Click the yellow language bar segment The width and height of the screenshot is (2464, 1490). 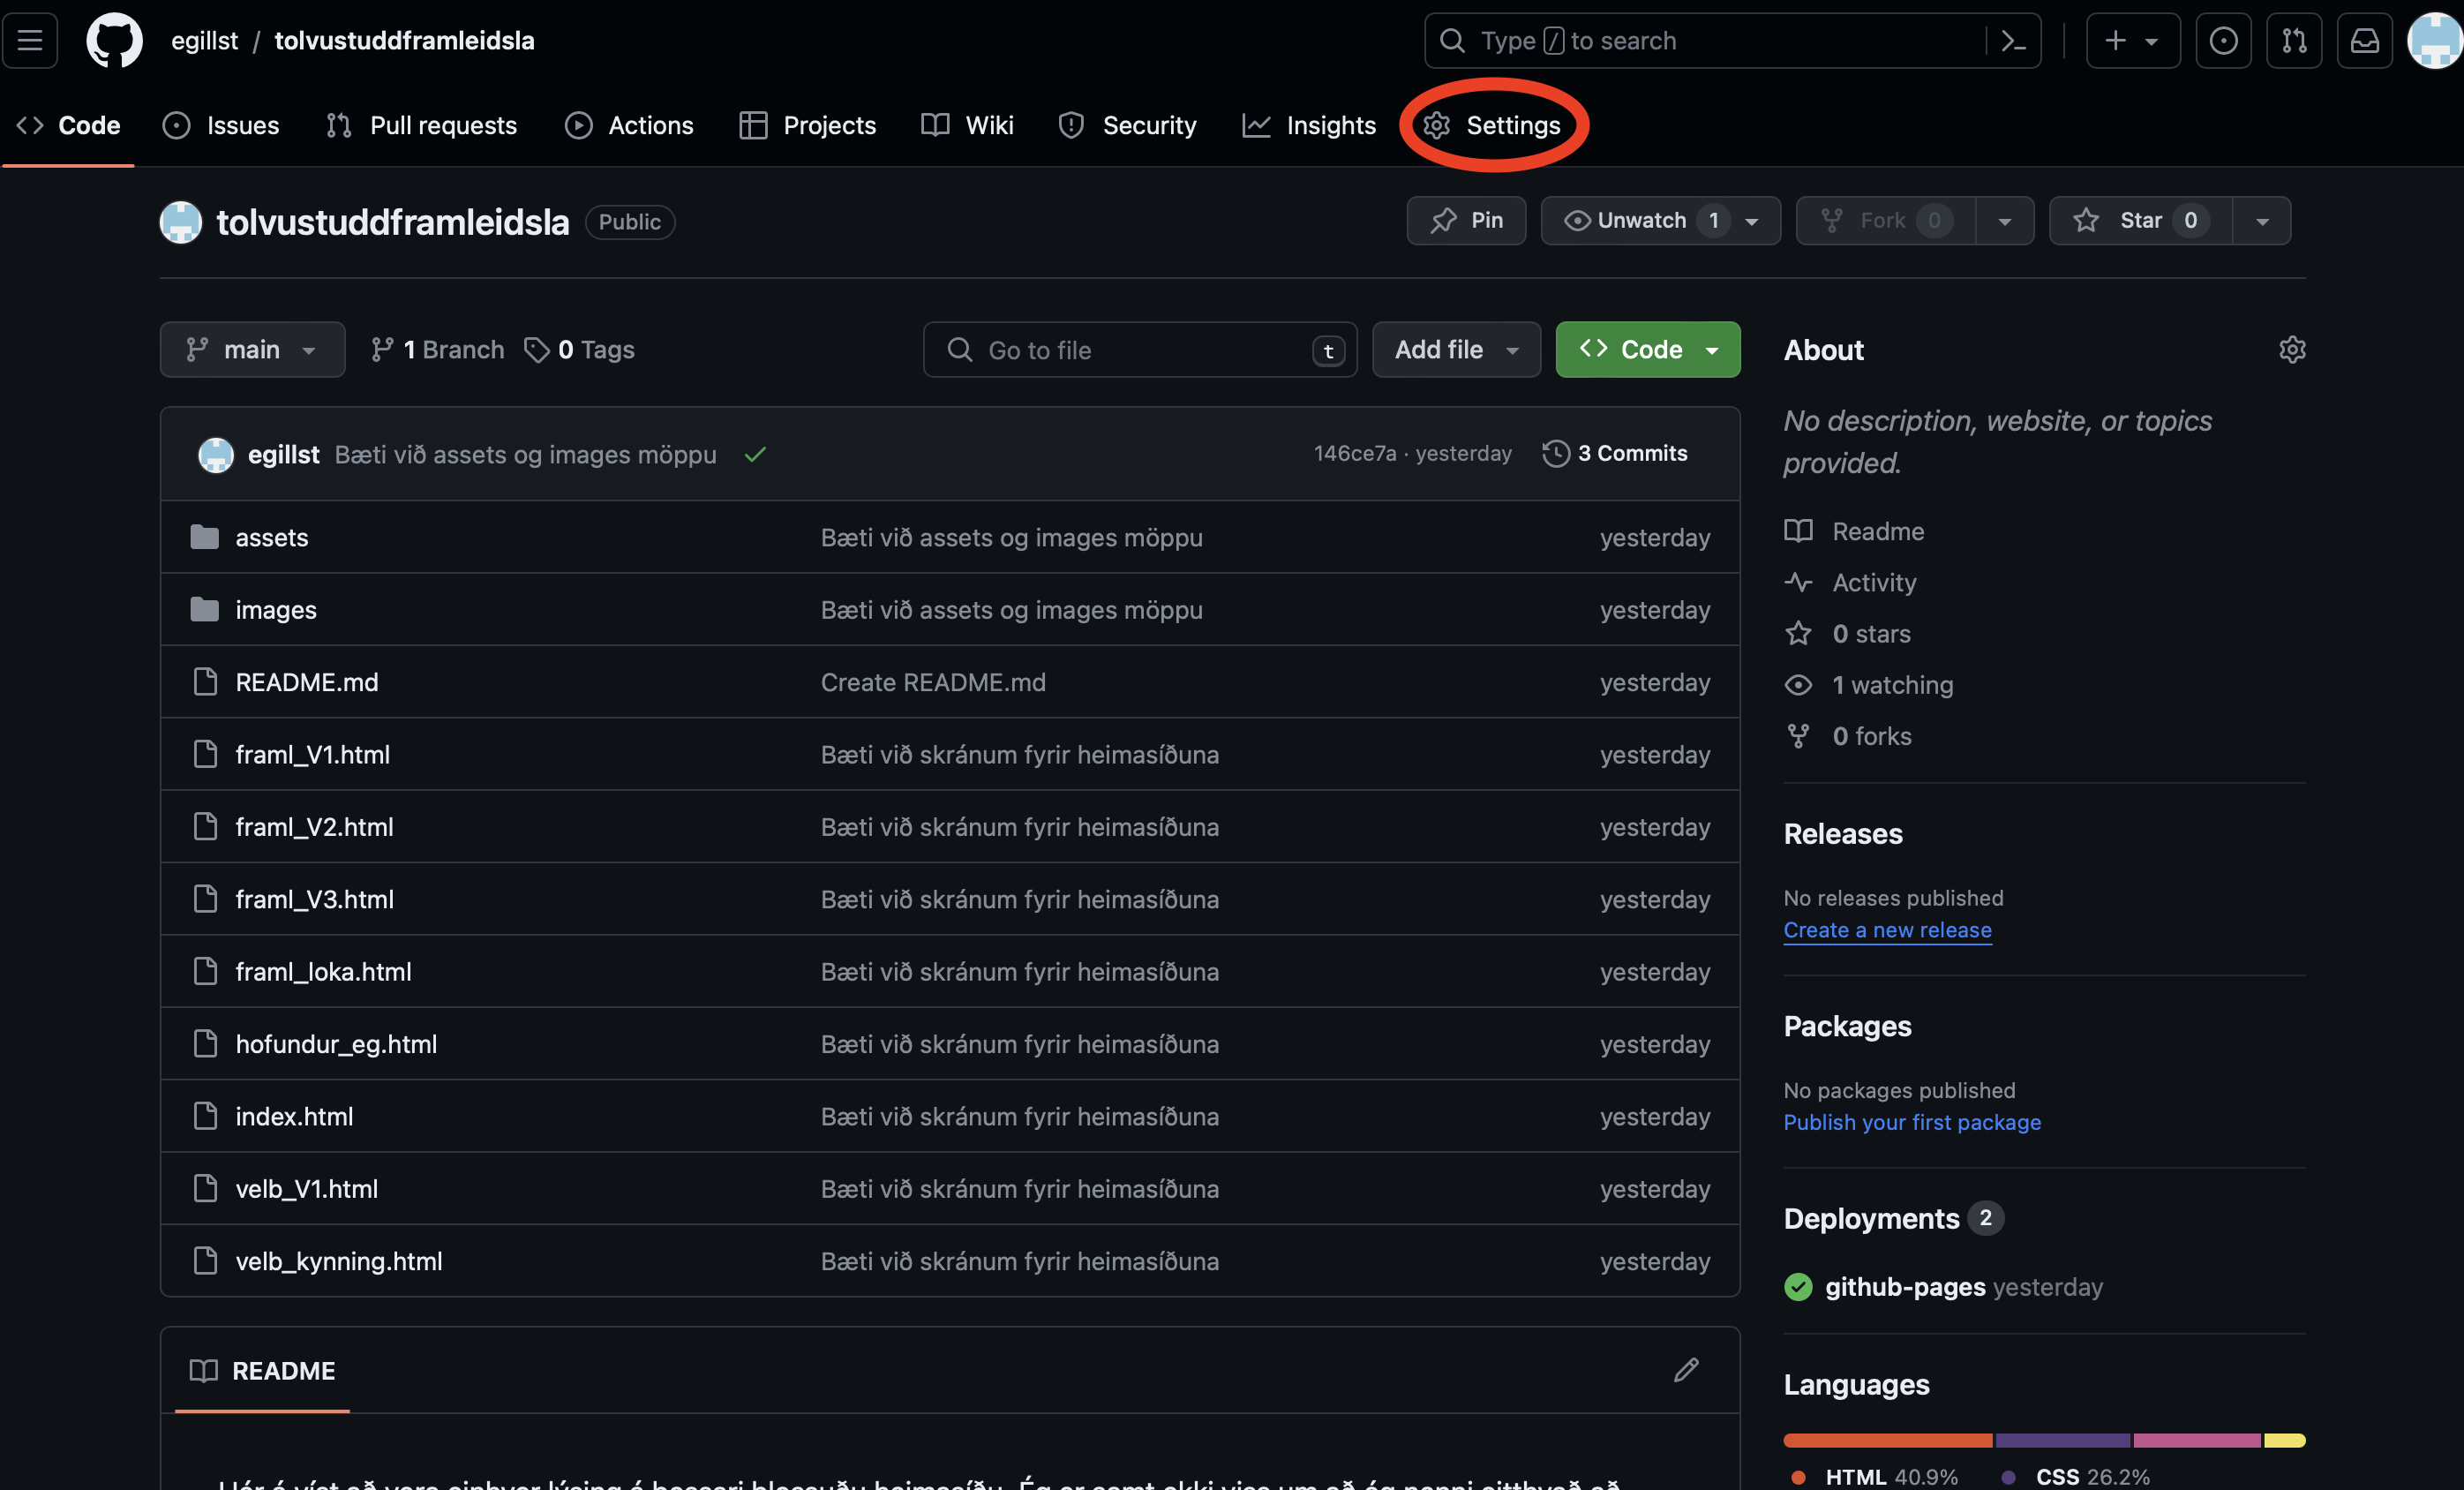(x=2285, y=1440)
